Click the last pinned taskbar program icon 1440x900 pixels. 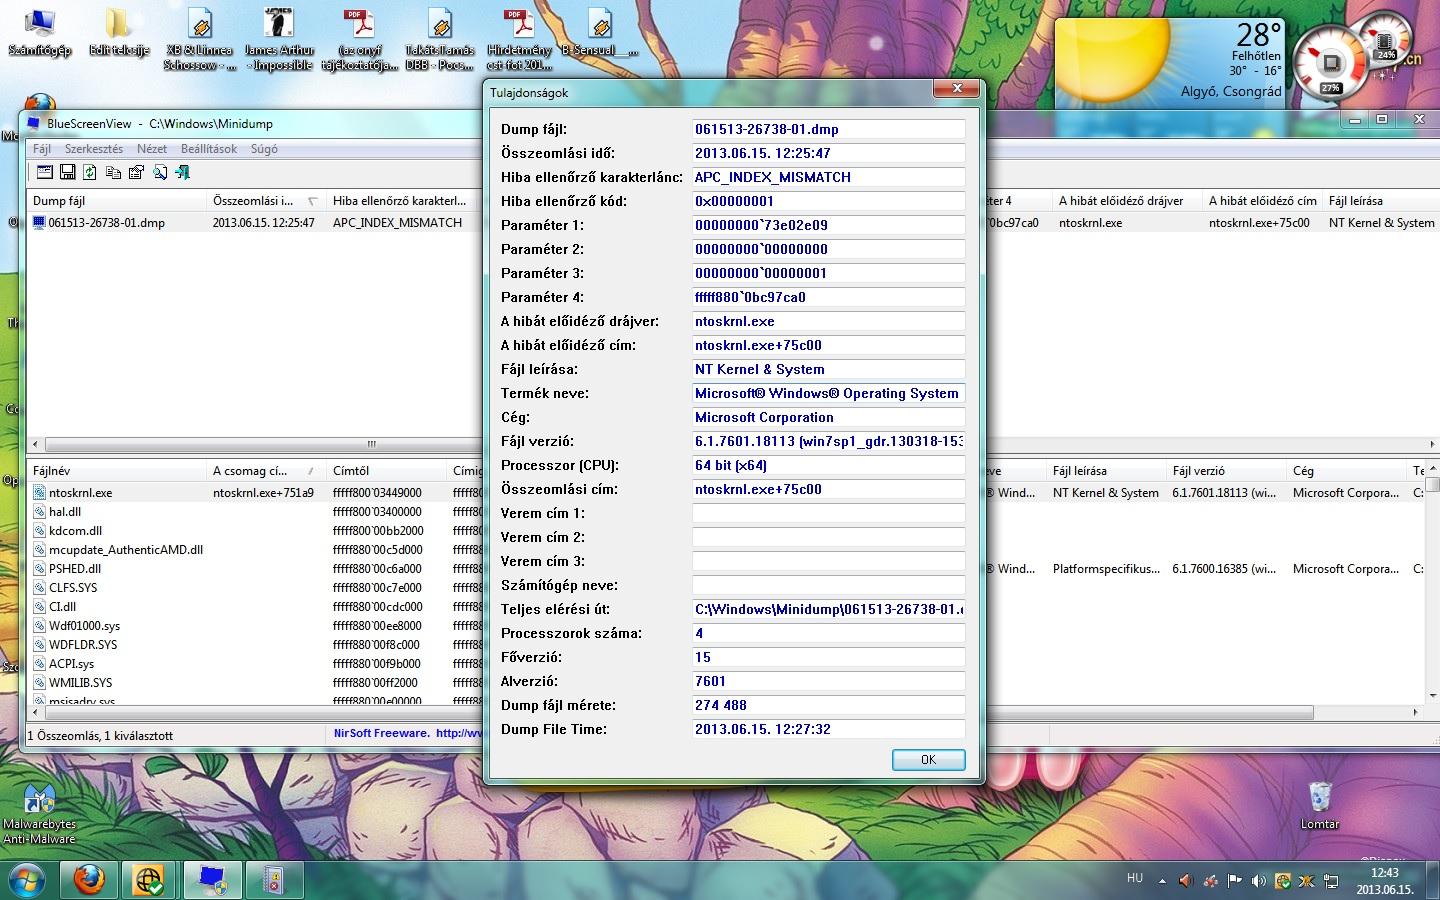(273, 880)
